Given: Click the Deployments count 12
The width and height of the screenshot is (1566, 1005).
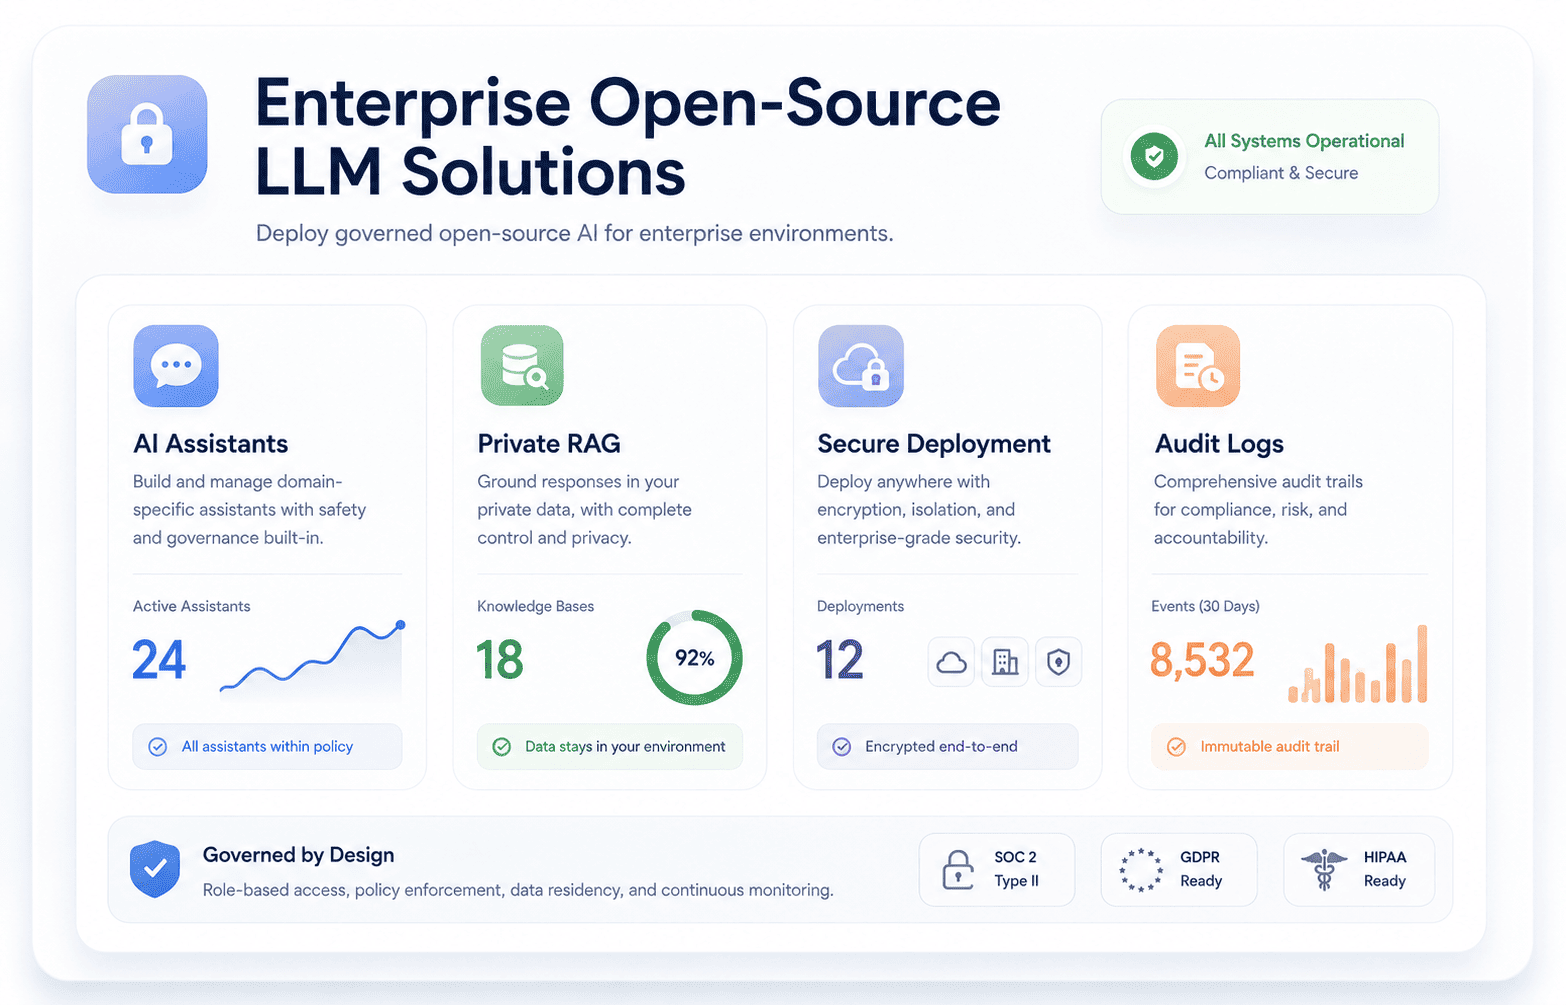Looking at the screenshot, I should tap(840, 660).
